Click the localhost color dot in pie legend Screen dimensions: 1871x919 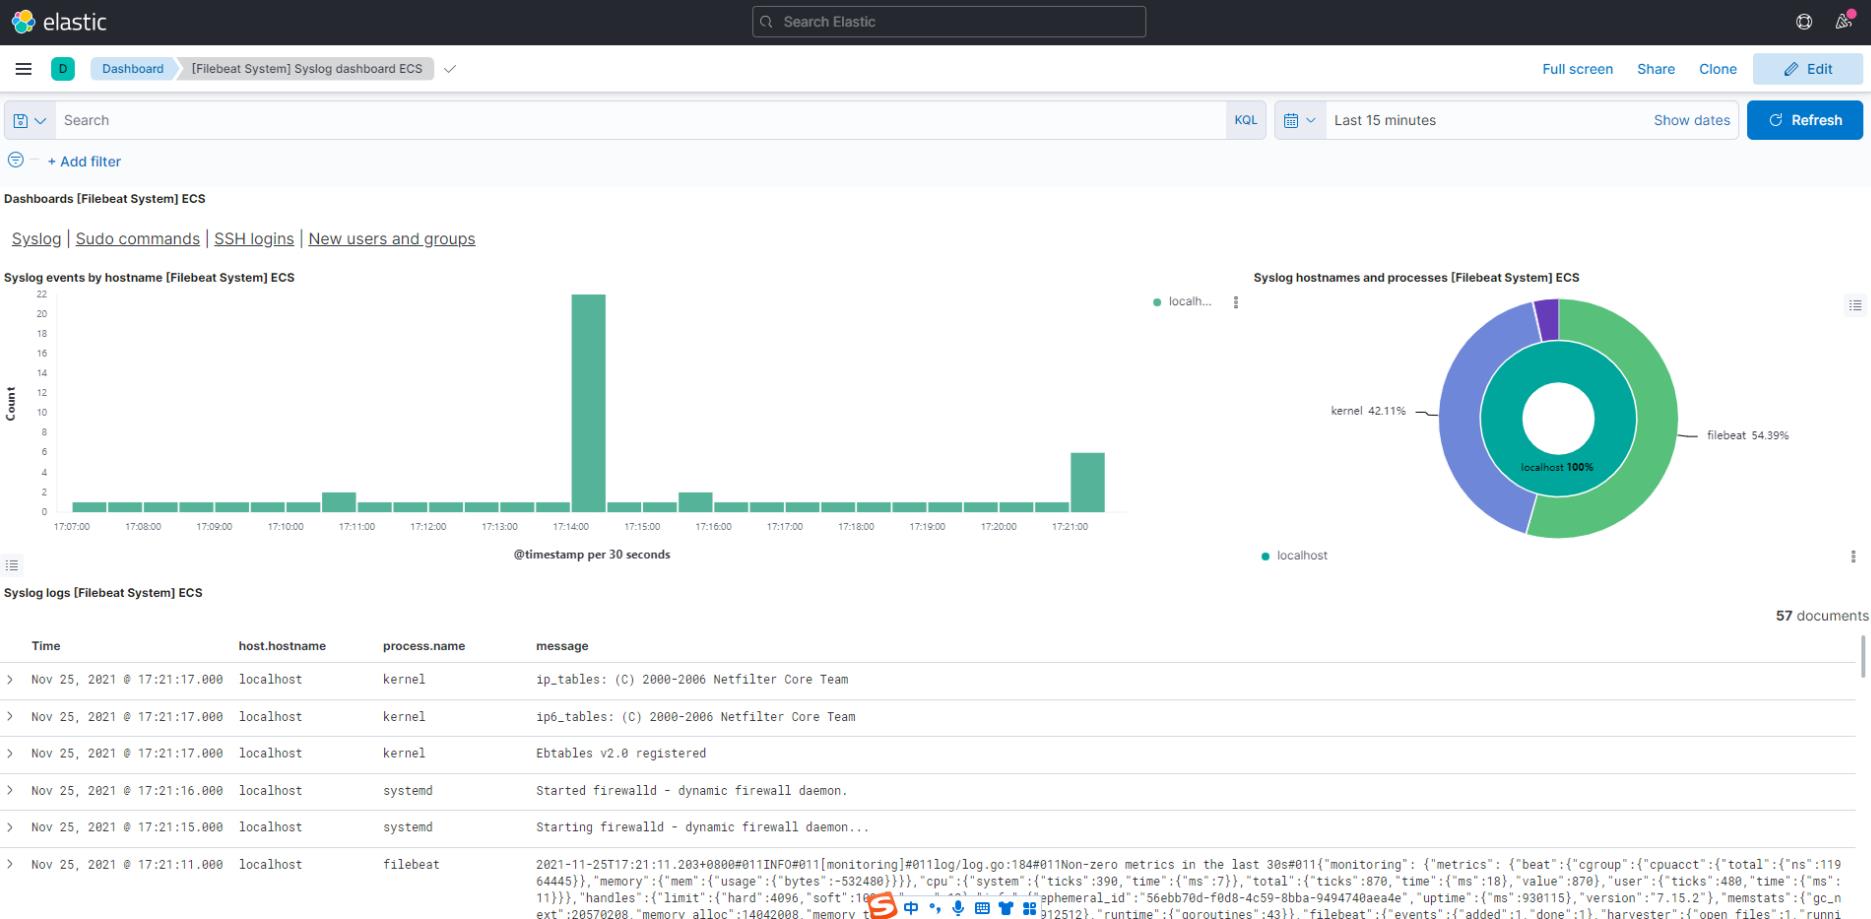click(x=1266, y=556)
